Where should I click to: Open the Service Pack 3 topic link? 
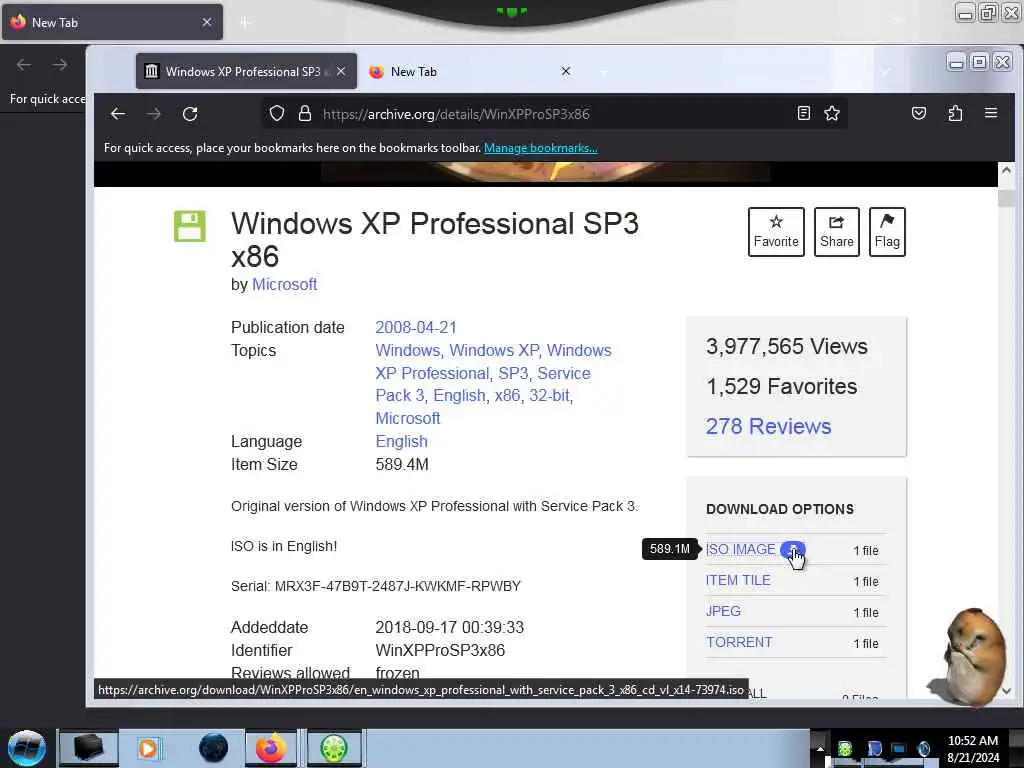pos(483,385)
